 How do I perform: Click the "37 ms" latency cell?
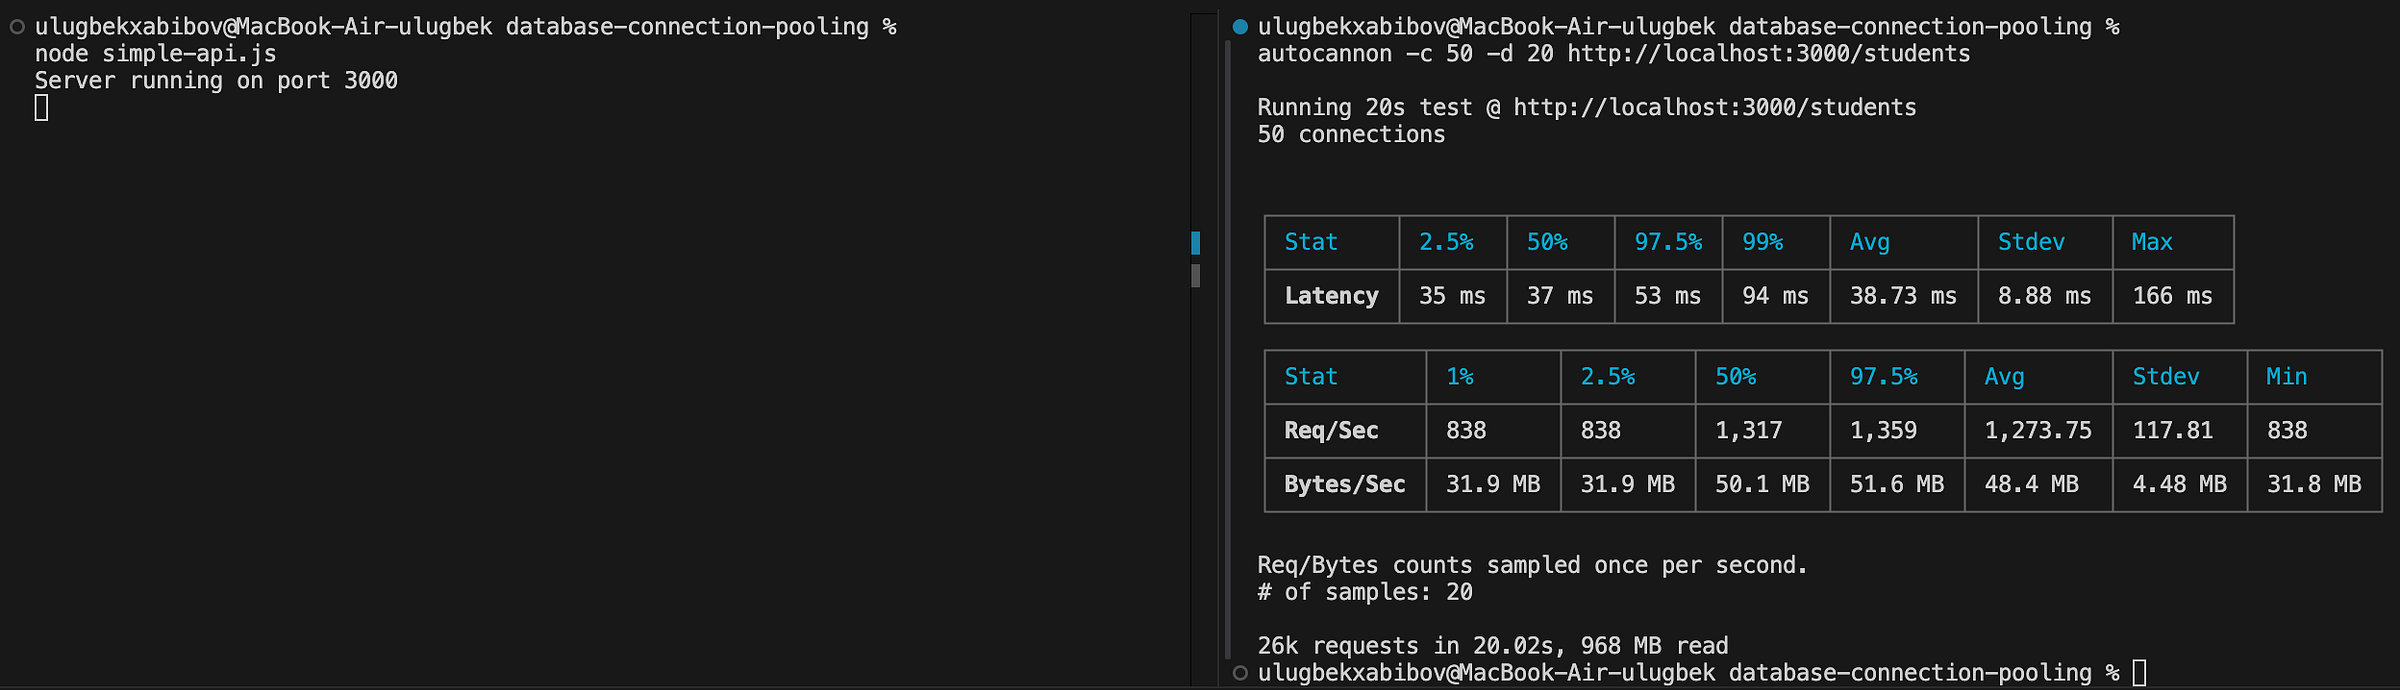coord(1560,296)
